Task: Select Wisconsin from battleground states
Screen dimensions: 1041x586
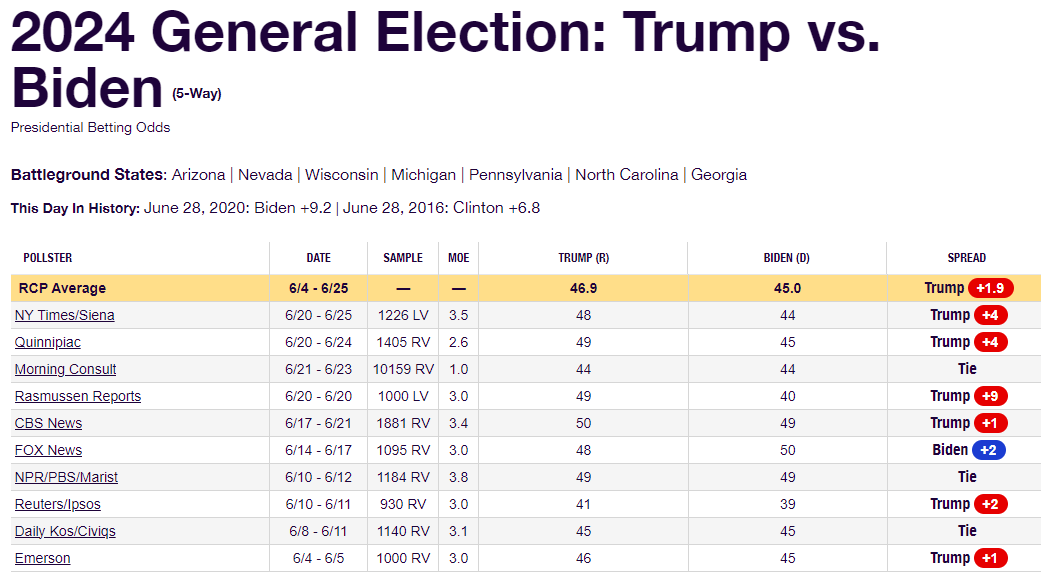Action: pos(341,174)
